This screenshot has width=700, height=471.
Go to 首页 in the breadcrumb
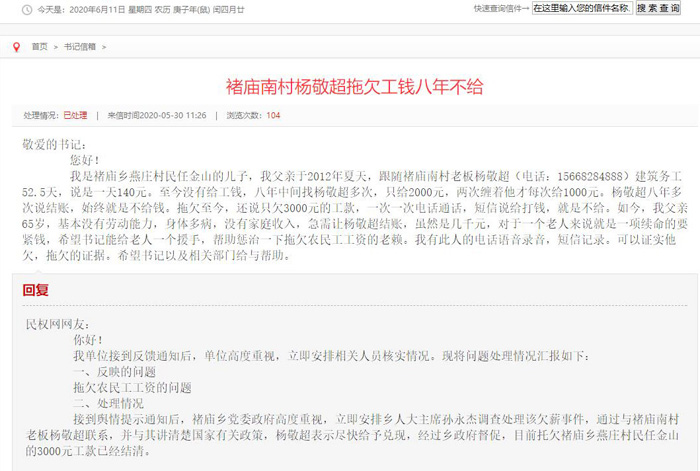(39, 46)
